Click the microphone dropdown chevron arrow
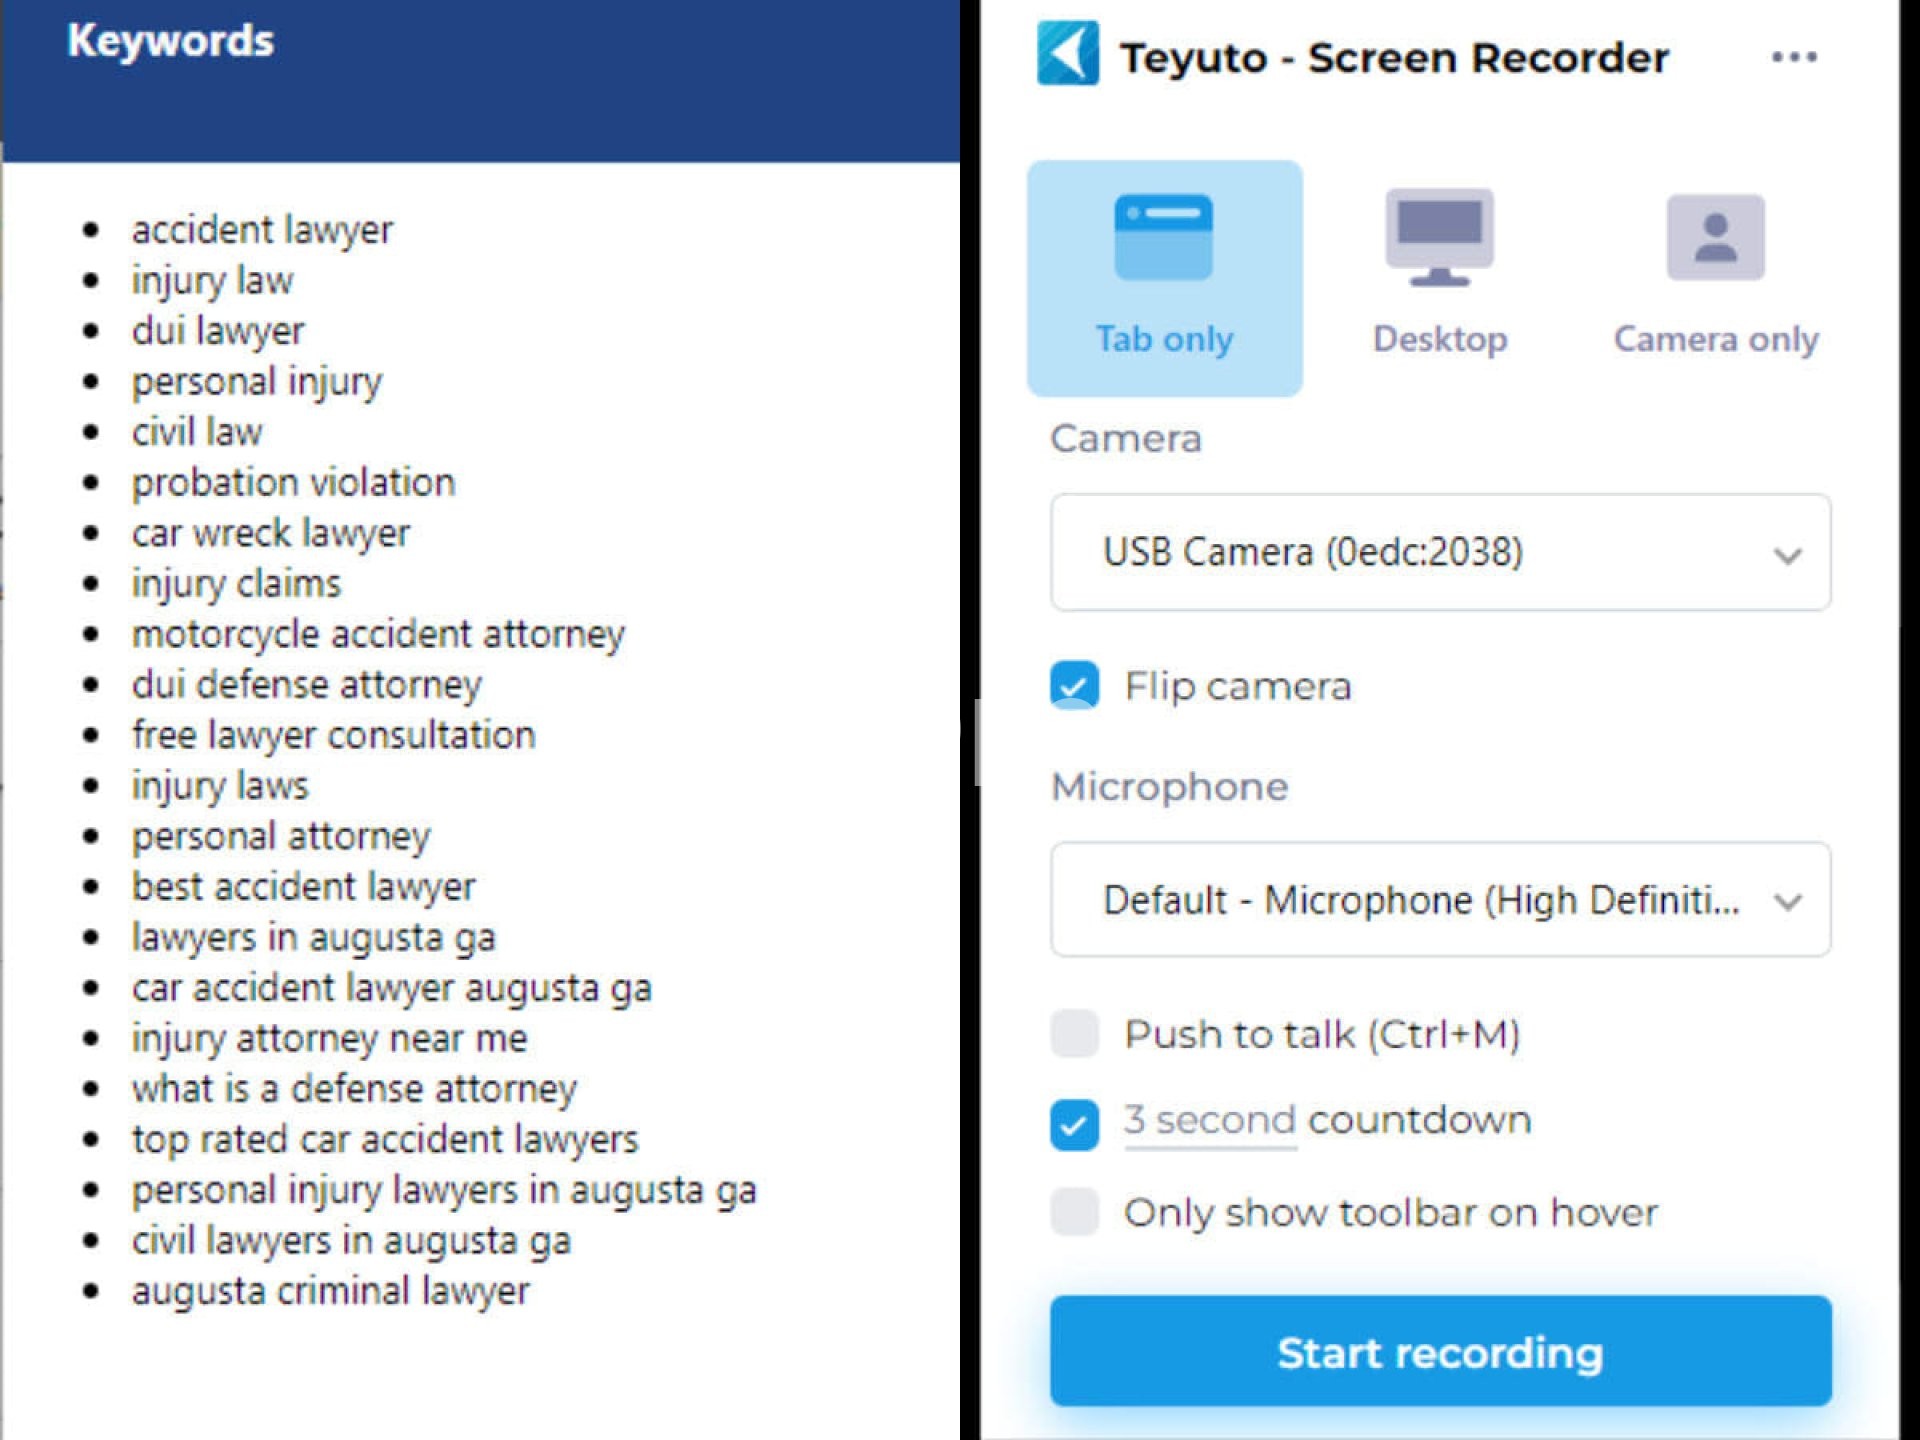Viewport: 1920px width, 1440px height. point(1787,902)
